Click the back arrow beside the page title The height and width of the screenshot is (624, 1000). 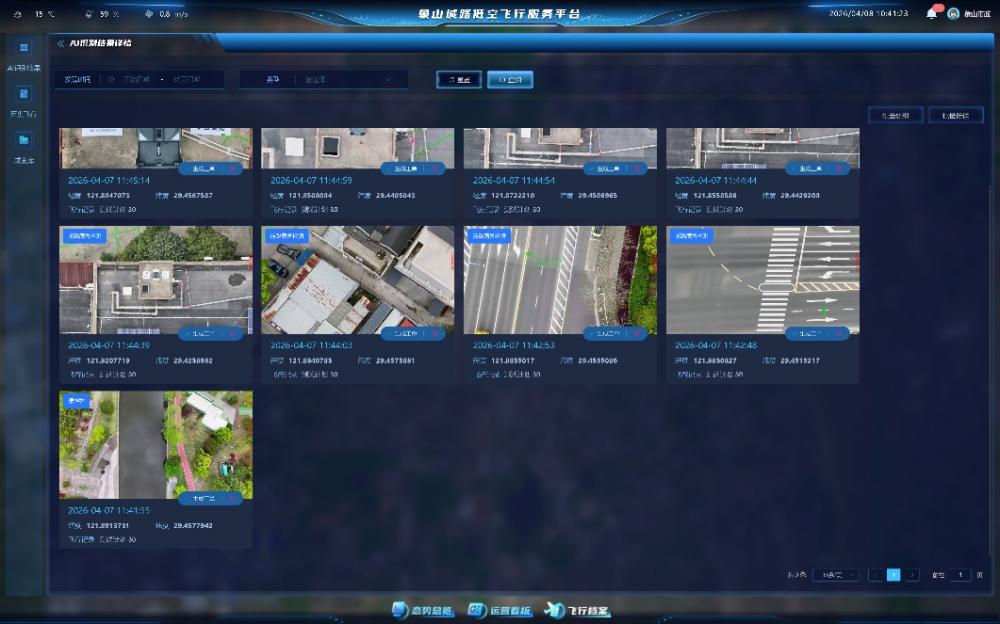click(x=61, y=43)
